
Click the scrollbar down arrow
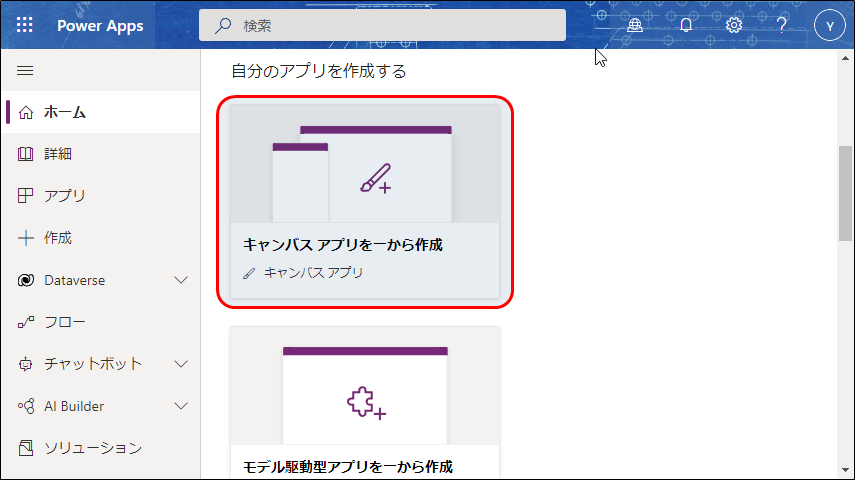click(845, 470)
